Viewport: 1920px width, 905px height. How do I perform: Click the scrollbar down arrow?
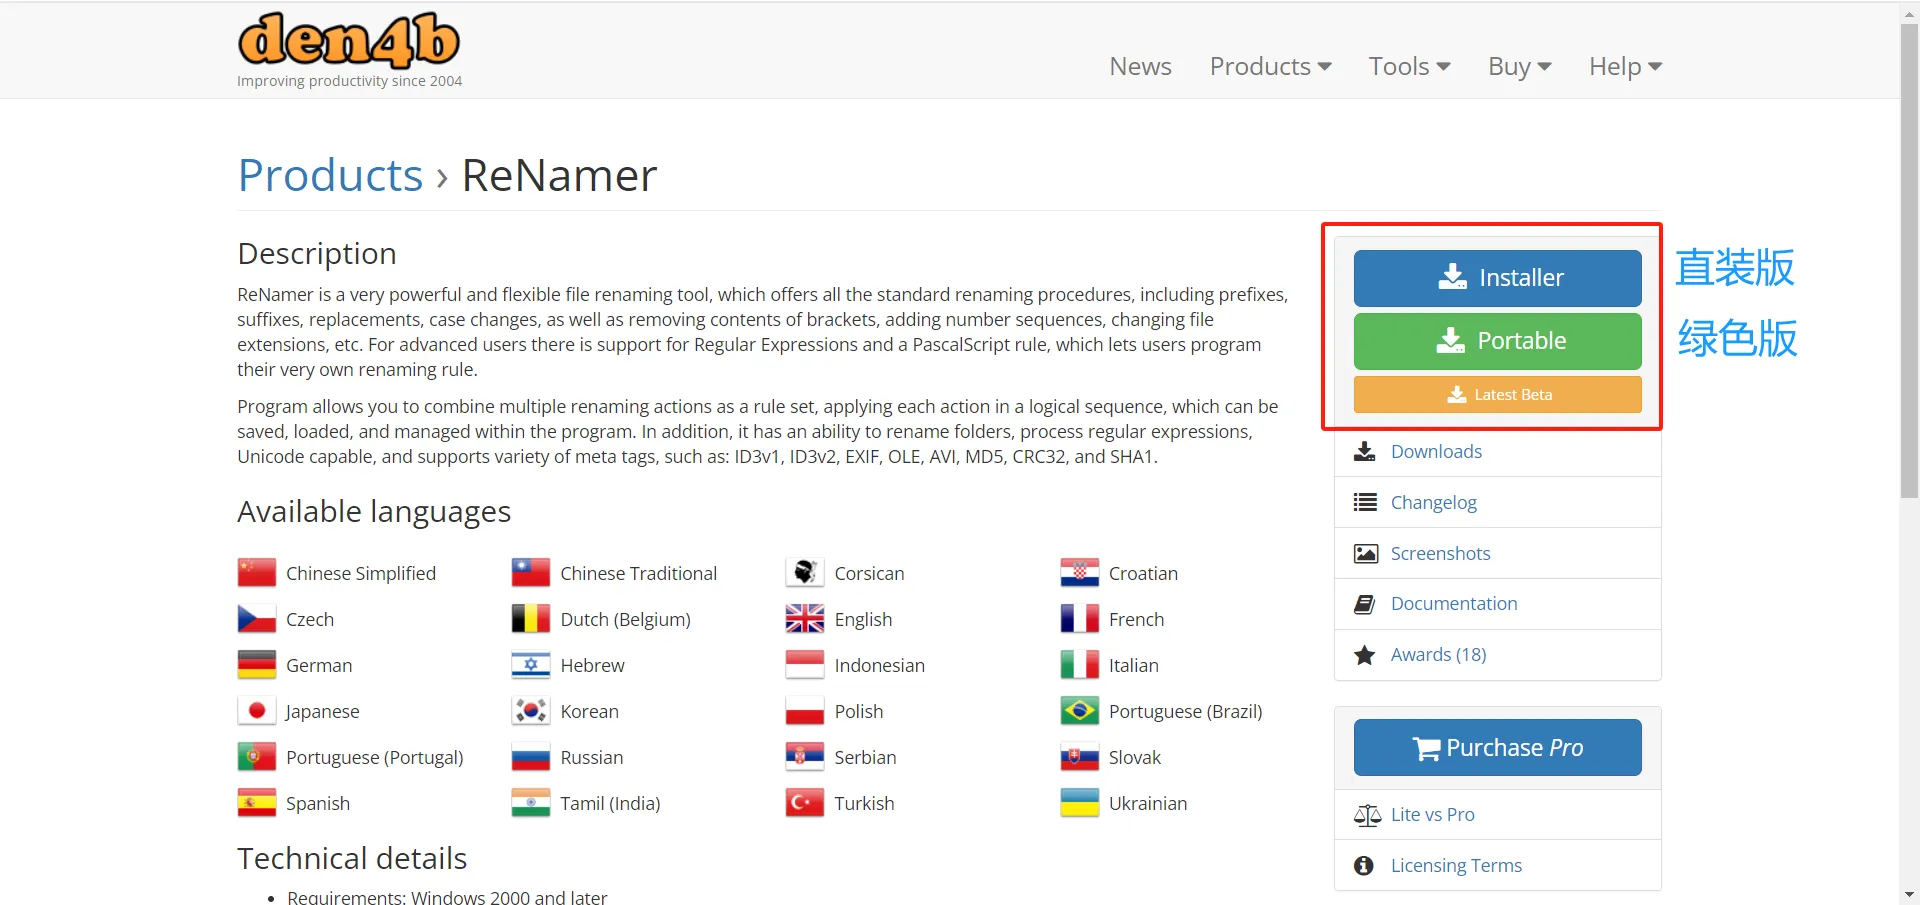coord(1910,894)
